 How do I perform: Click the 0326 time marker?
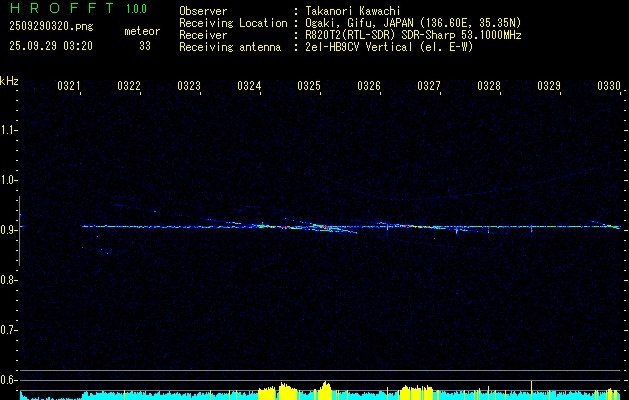click(x=369, y=86)
